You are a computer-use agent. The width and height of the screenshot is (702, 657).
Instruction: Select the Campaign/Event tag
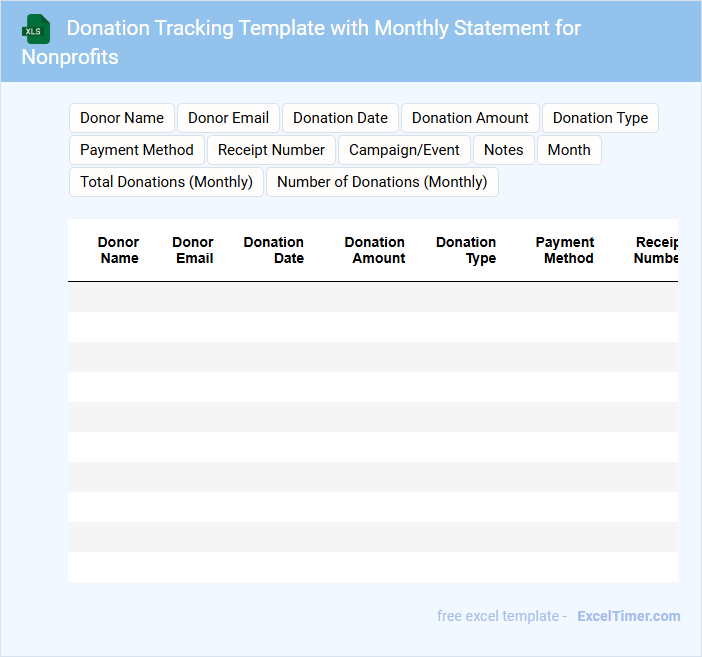pos(404,150)
